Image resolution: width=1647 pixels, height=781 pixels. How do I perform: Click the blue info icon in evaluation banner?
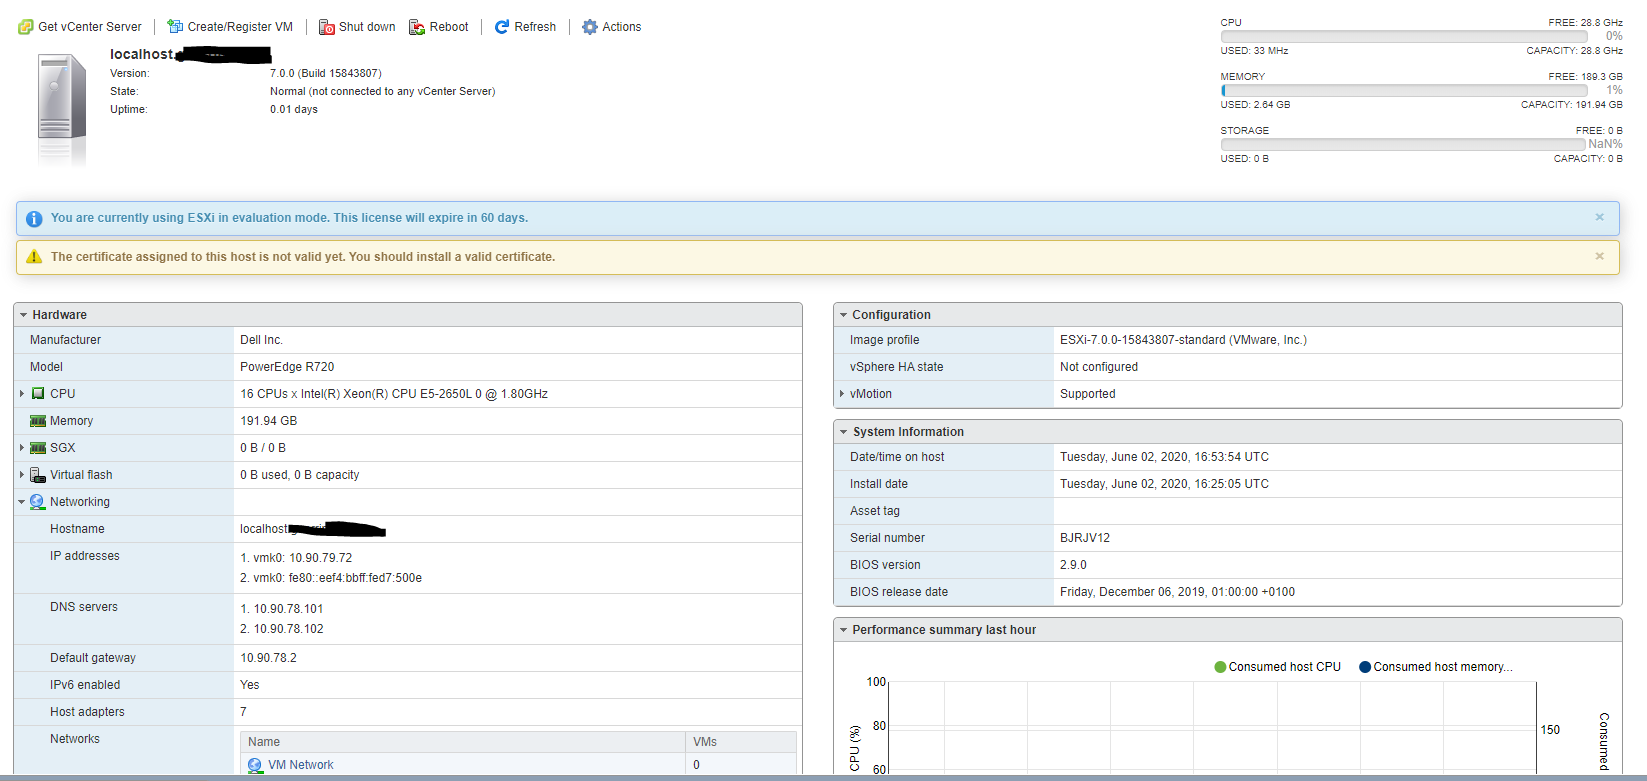point(34,218)
